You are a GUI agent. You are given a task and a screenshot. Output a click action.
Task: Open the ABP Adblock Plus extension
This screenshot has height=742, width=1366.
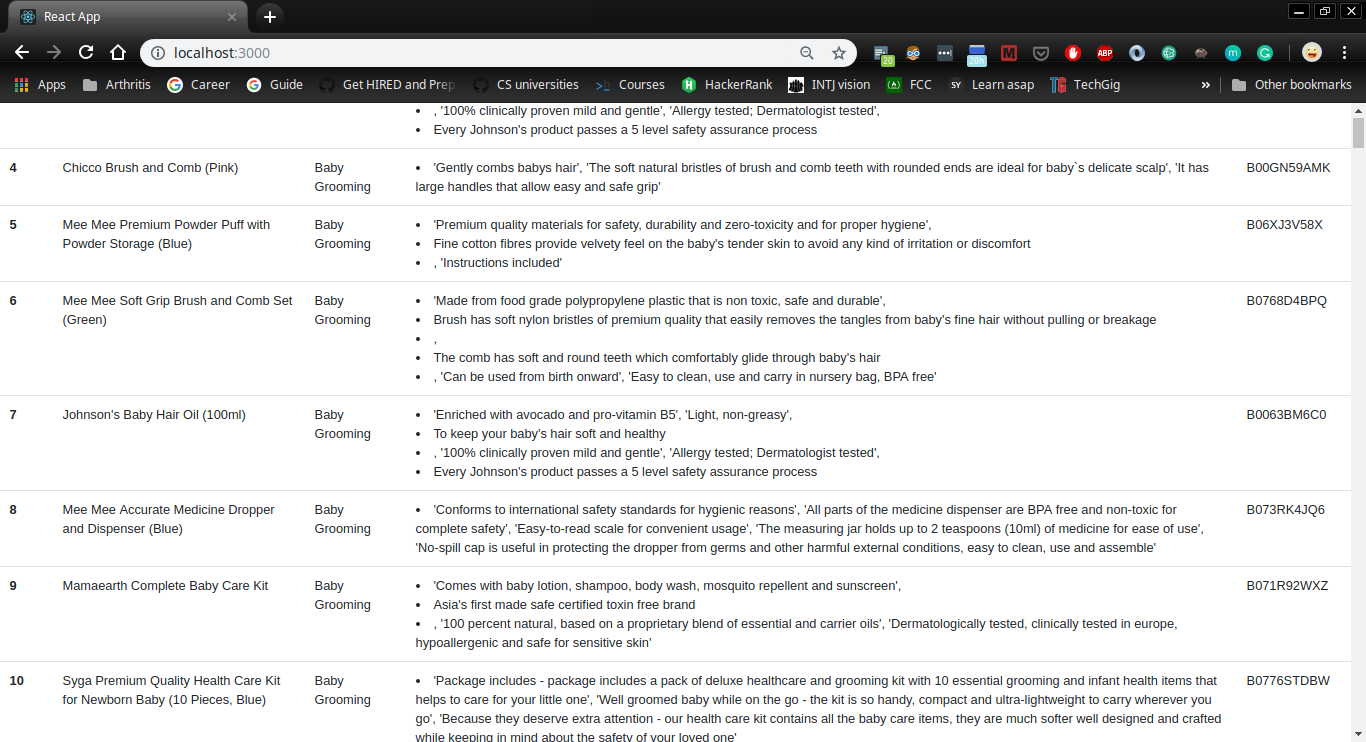(1105, 53)
